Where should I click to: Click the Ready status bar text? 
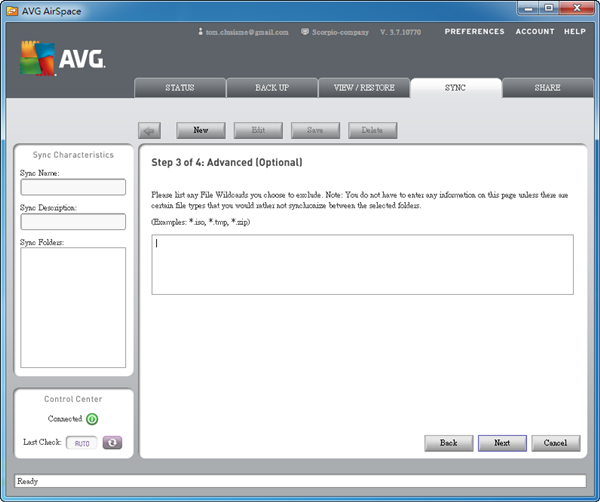click(x=28, y=481)
